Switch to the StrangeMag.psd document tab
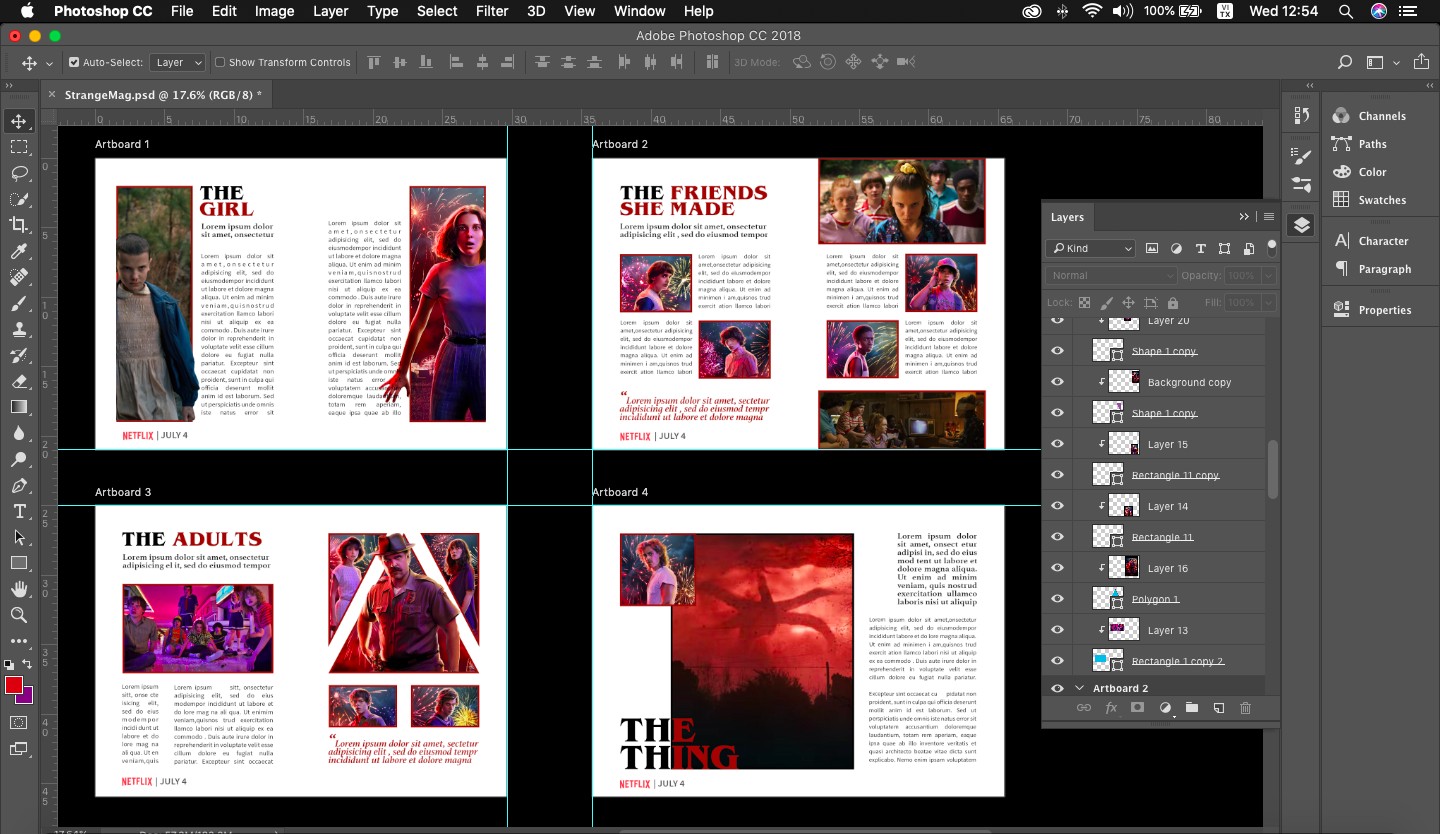 tap(163, 95)
